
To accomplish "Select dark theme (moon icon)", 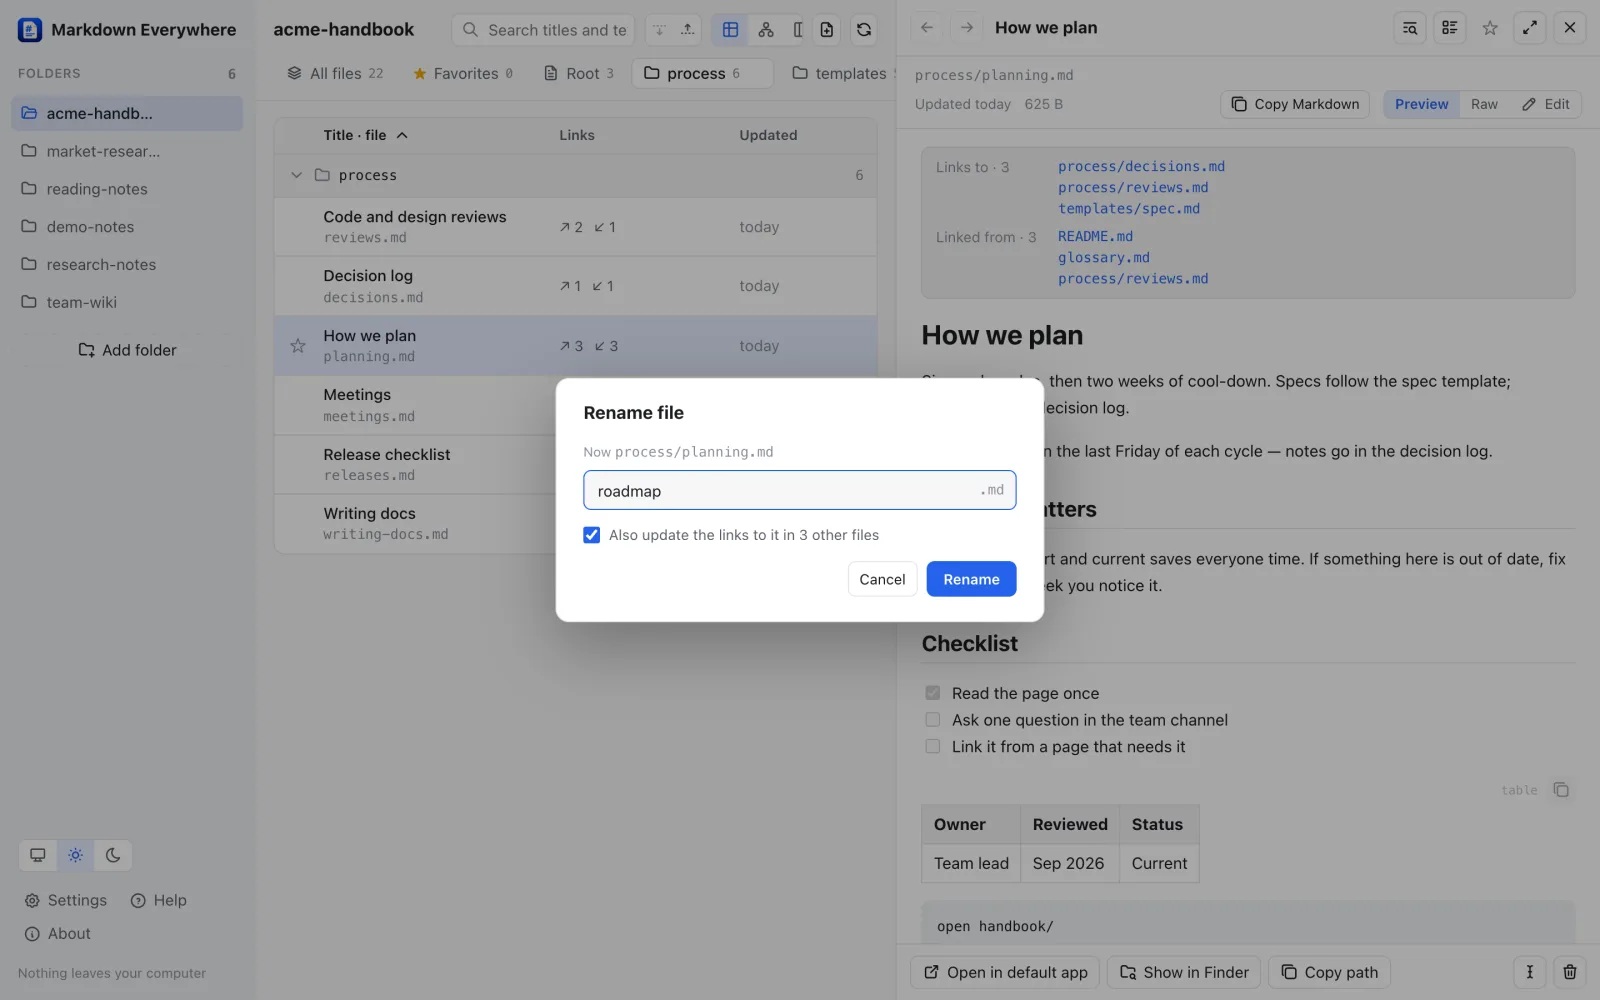I will (x=113, y=855).
